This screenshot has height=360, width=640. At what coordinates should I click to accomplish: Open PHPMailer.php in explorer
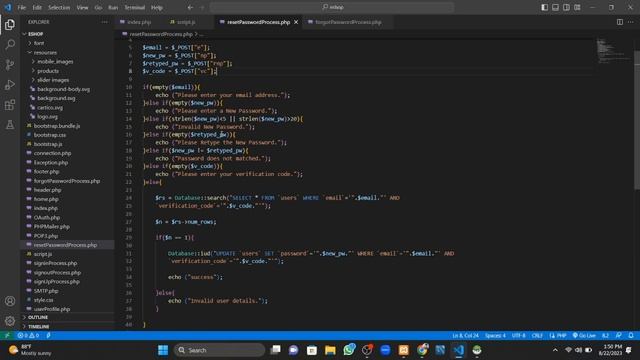[51, 227]
